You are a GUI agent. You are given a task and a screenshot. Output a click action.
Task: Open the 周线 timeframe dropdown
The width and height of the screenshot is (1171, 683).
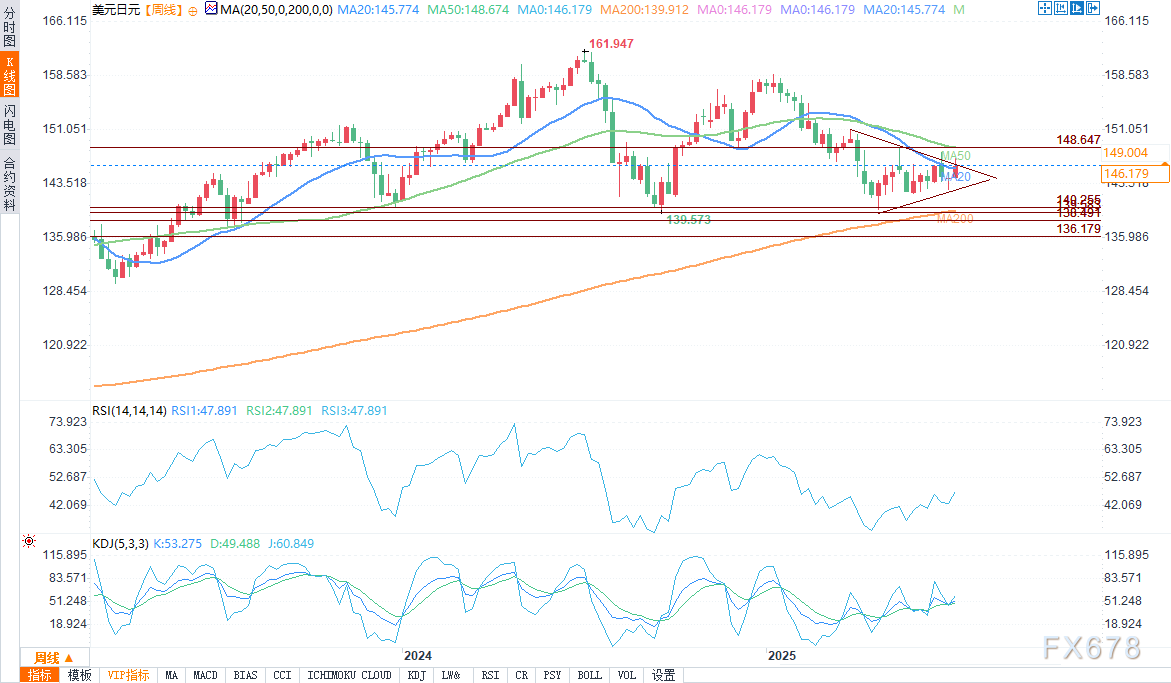pos(52,657)
